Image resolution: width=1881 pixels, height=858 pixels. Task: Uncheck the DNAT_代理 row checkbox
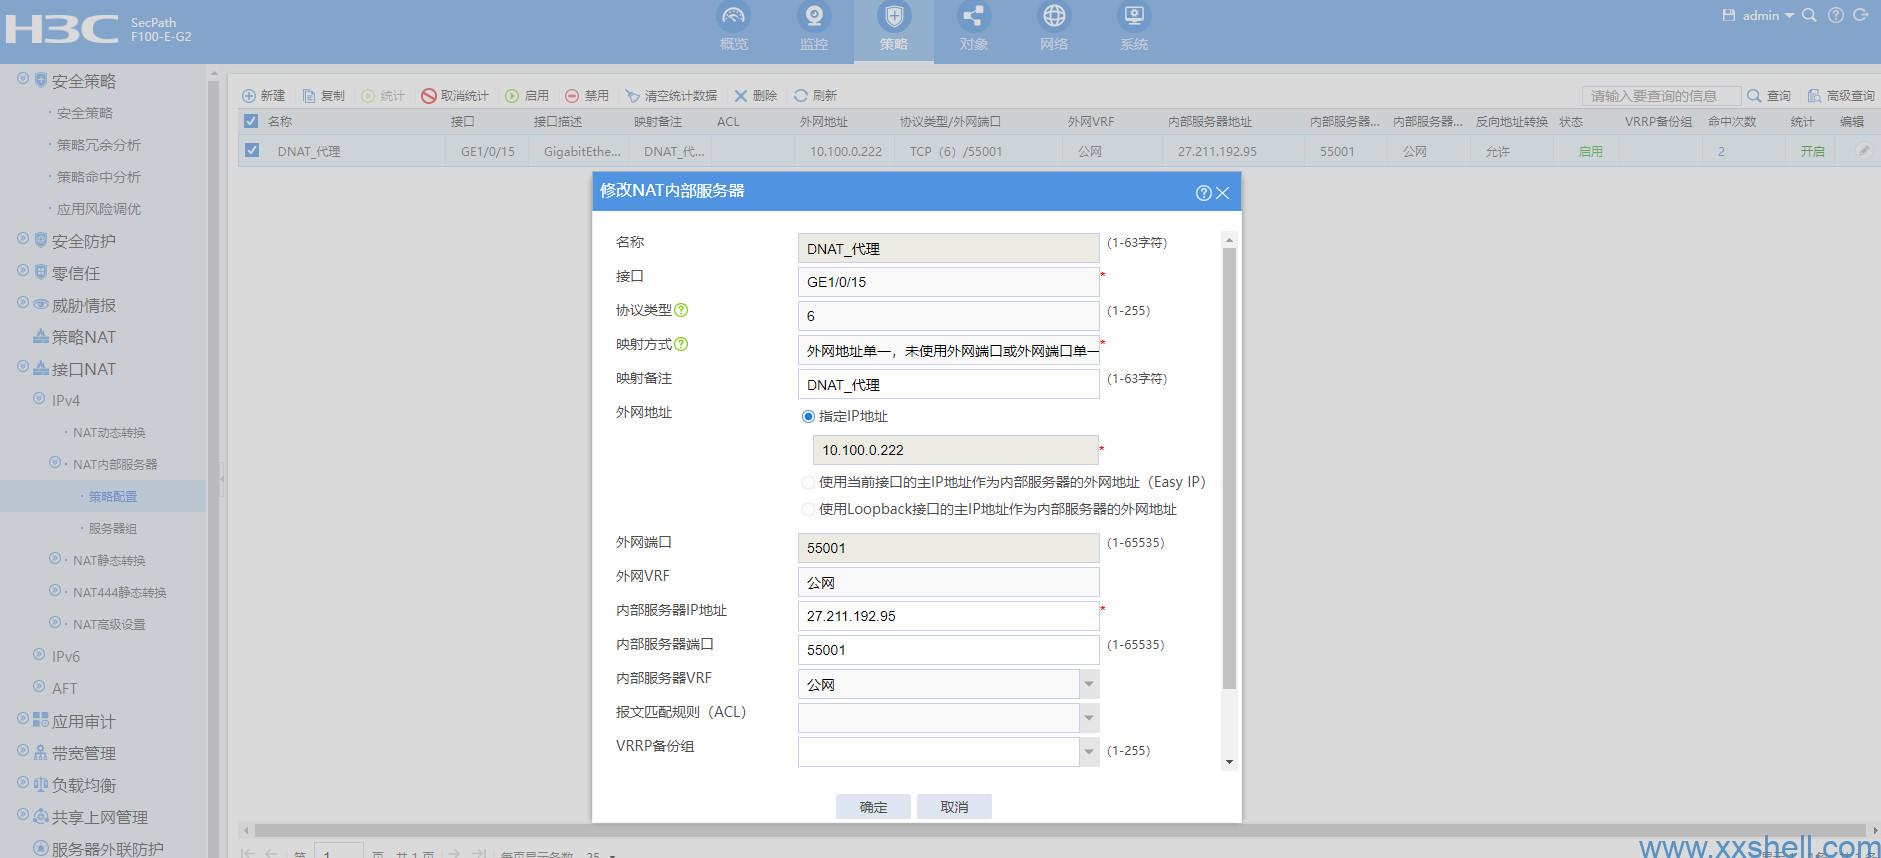(x=252, y=151)
